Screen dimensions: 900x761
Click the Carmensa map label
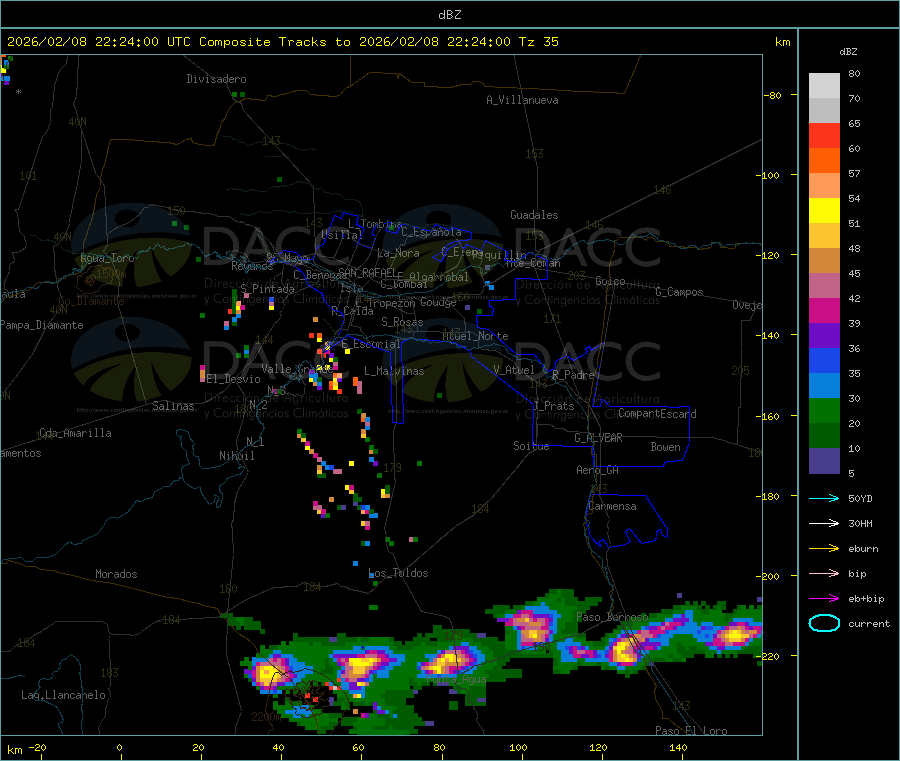click(612, 506)
